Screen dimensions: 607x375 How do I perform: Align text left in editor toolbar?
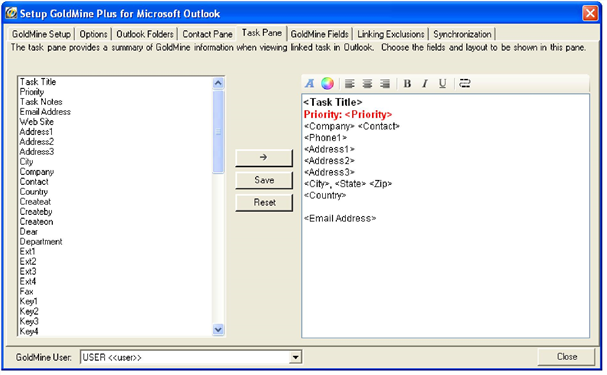pyautogui.click(x=350, y=83)
